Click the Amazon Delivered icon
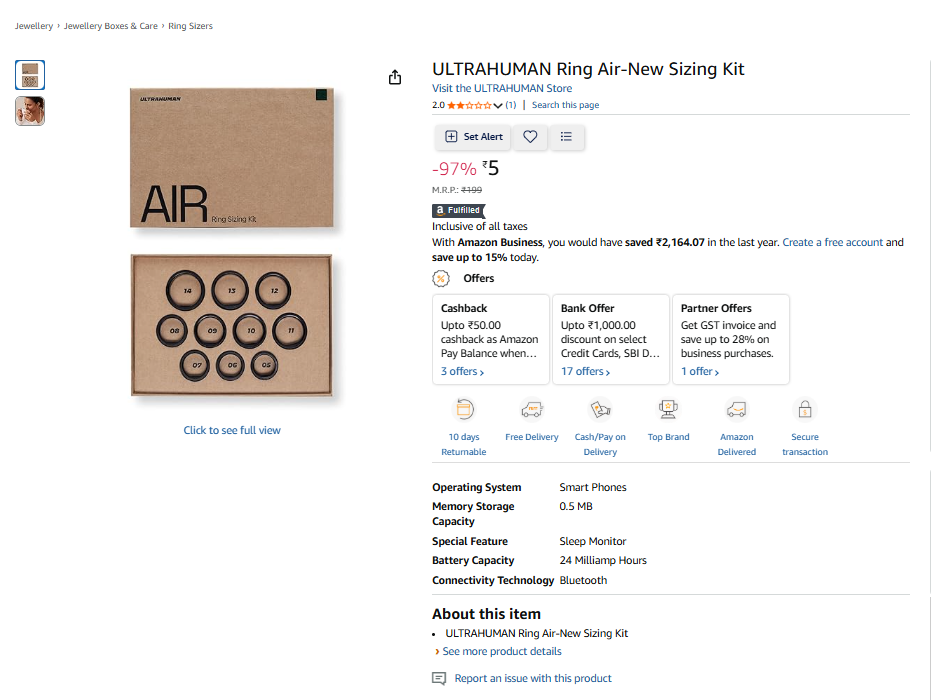This screenshot has height=700, width=931. [x=737, y=409]
